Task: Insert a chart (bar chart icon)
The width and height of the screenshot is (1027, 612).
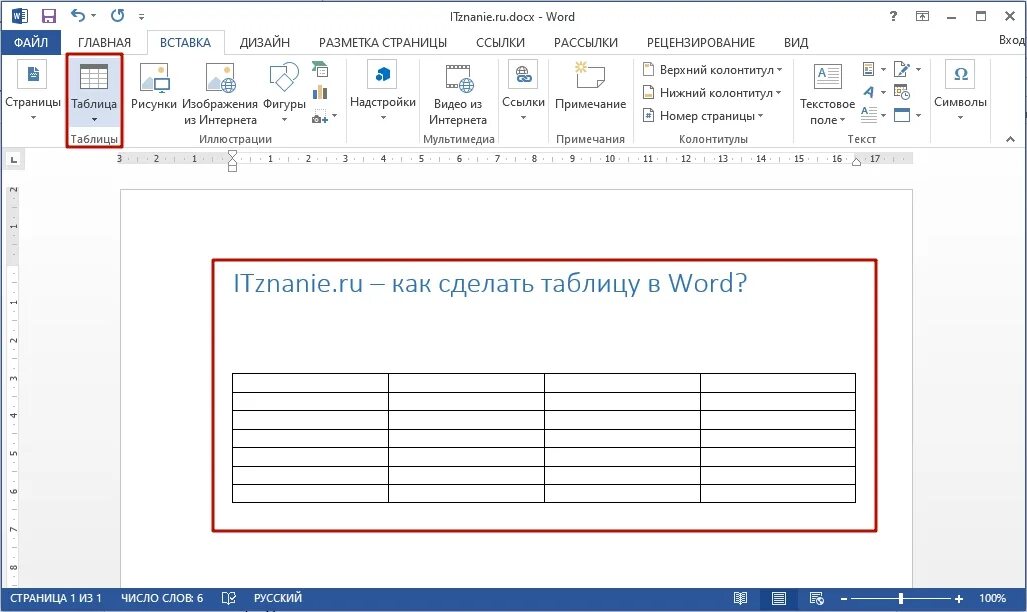Action: tap(320, 92)
